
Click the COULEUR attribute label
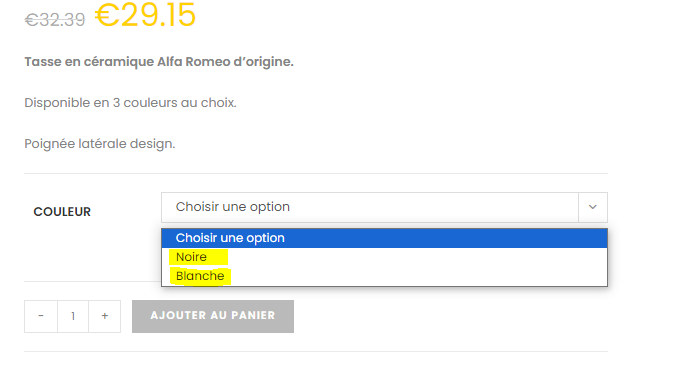(62, 212)
